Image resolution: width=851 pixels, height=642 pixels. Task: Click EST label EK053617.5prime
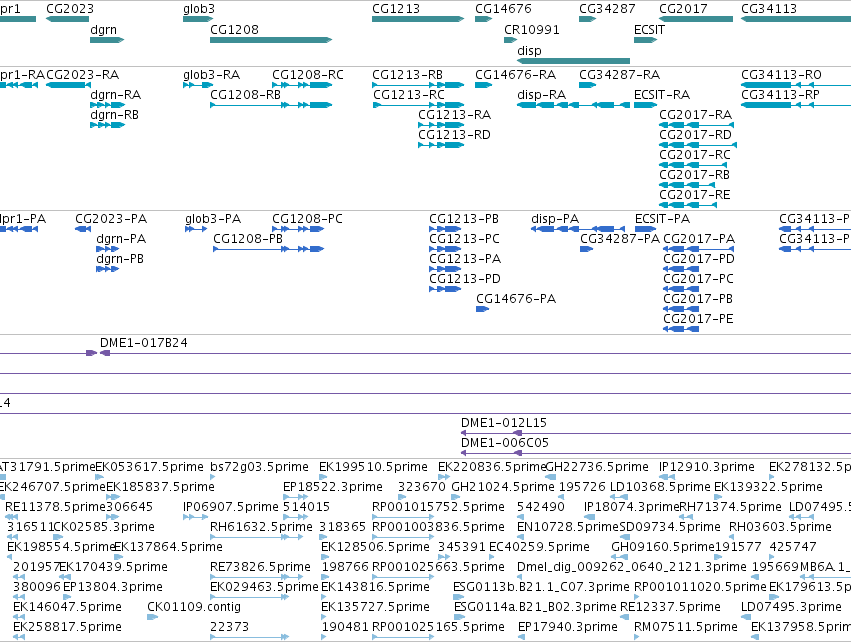pos(150,467)
